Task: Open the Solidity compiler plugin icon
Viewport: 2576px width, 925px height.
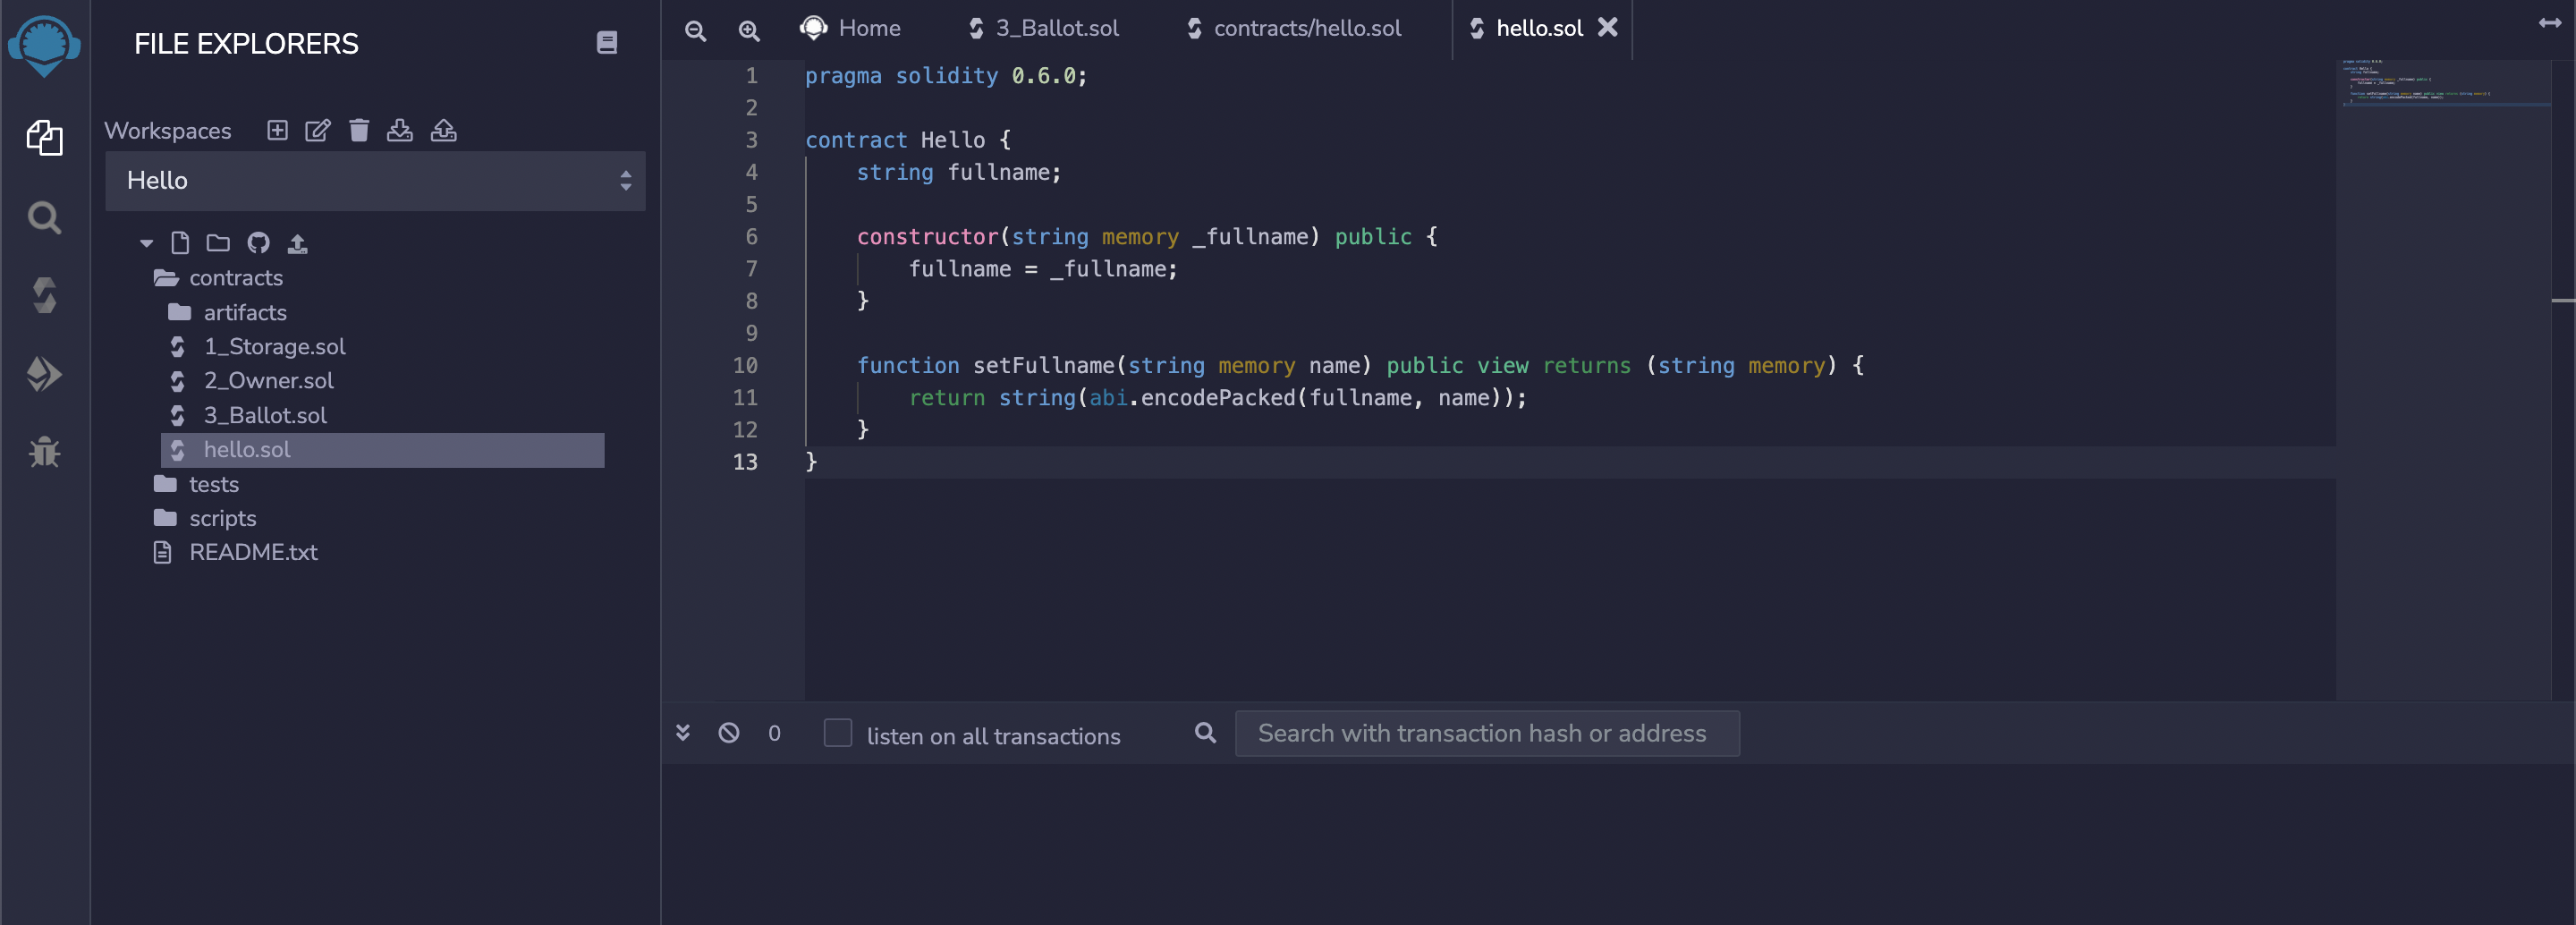Action: 44,295
